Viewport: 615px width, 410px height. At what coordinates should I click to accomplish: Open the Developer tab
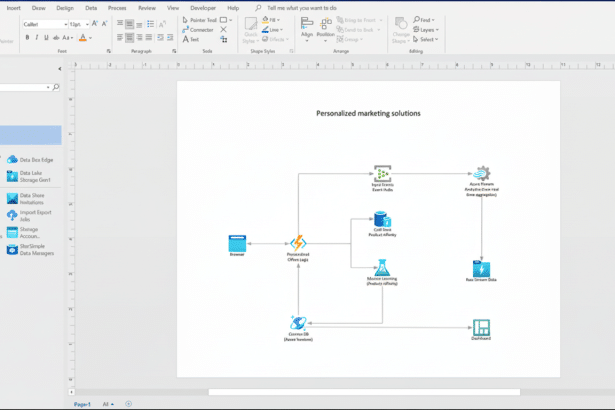click(203, 8)
